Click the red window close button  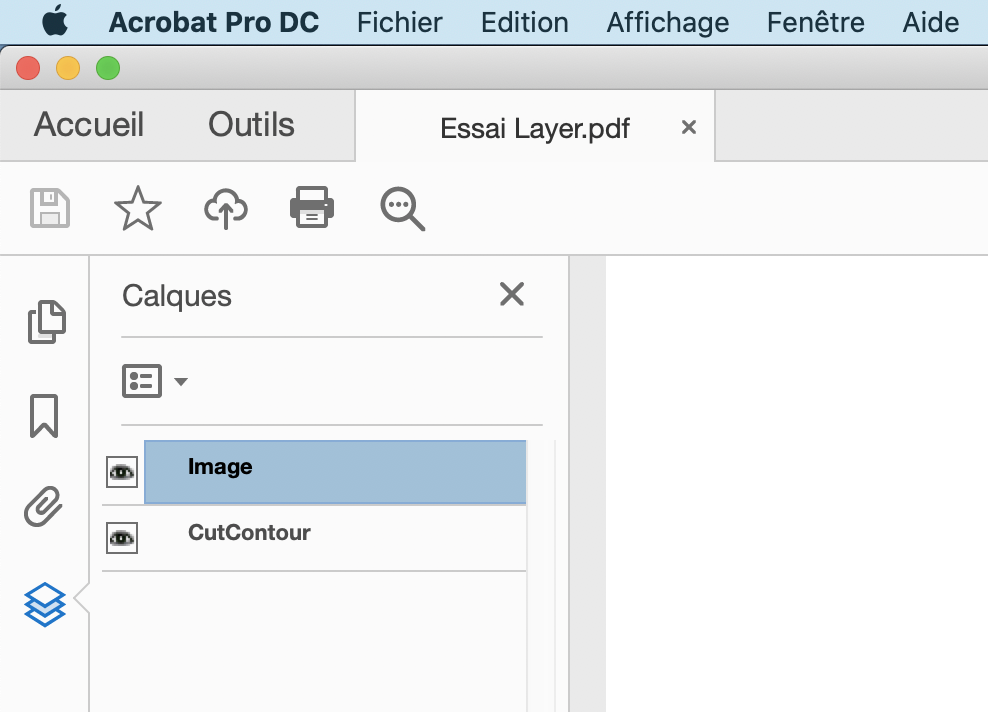point(28,68)
